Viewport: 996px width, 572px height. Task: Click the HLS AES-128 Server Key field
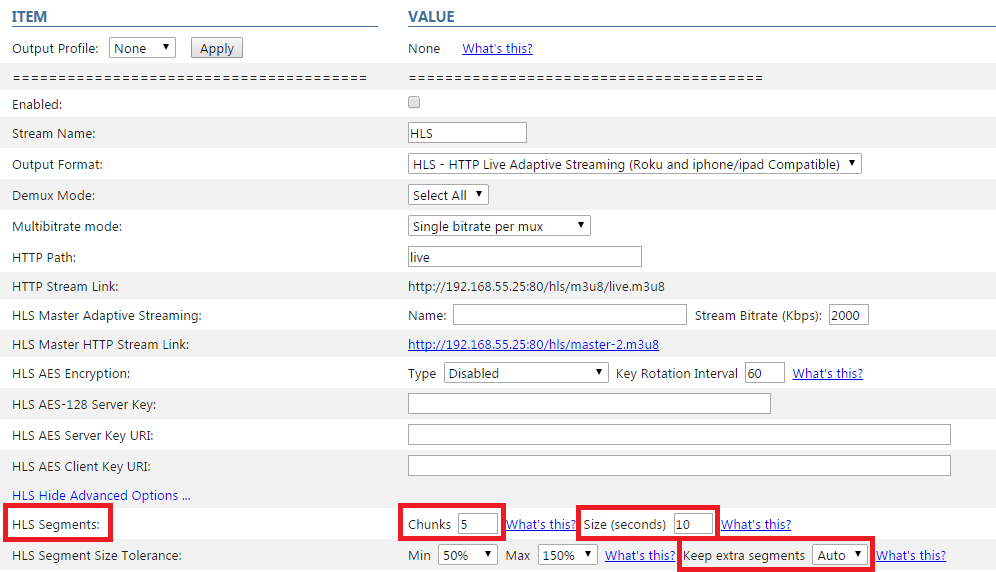click(589, 404)
